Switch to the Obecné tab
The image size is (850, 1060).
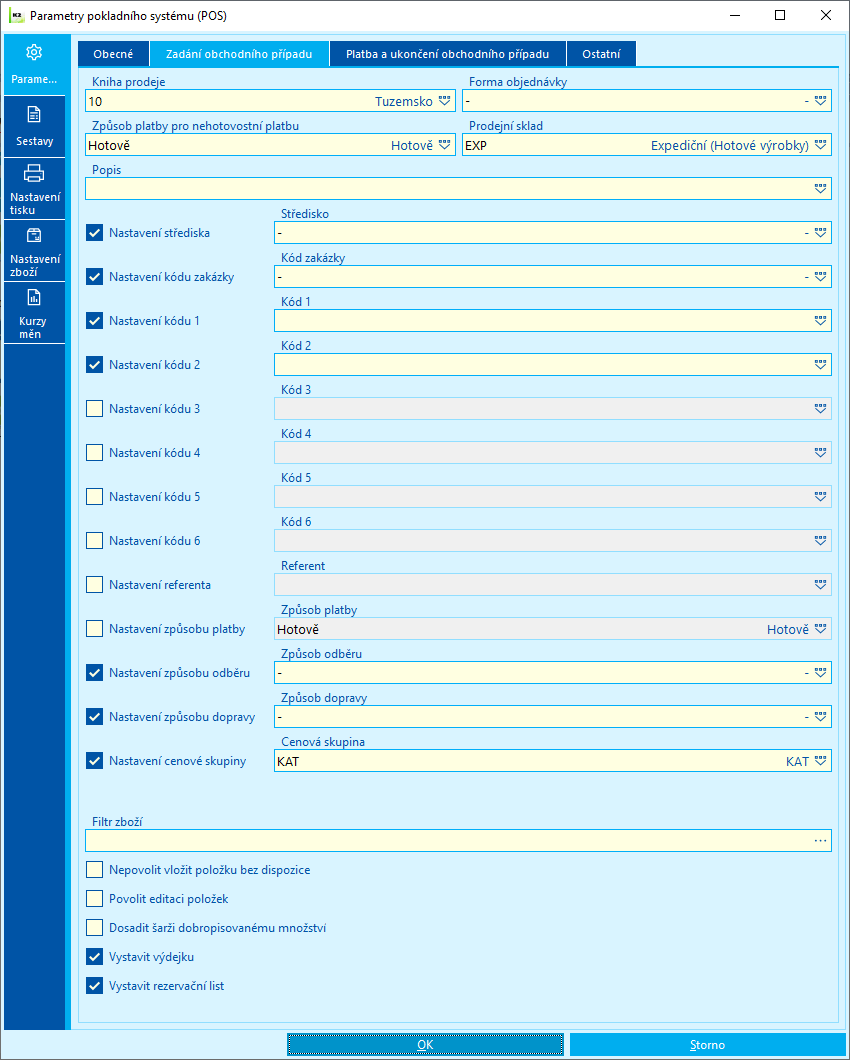113,54
